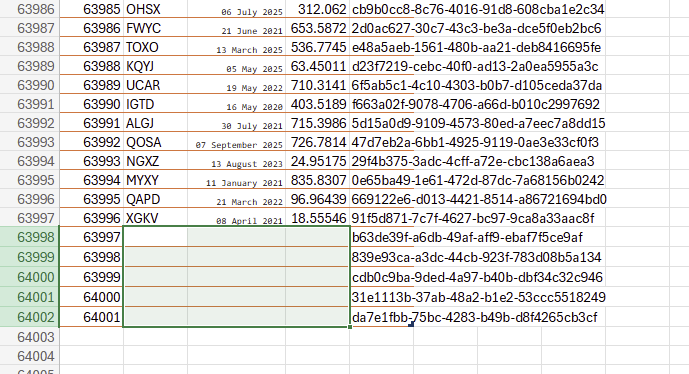Viewport: 689px width, 374px height.
Task: Select the date 30 July 2021
Action: [x=236, y=123]
